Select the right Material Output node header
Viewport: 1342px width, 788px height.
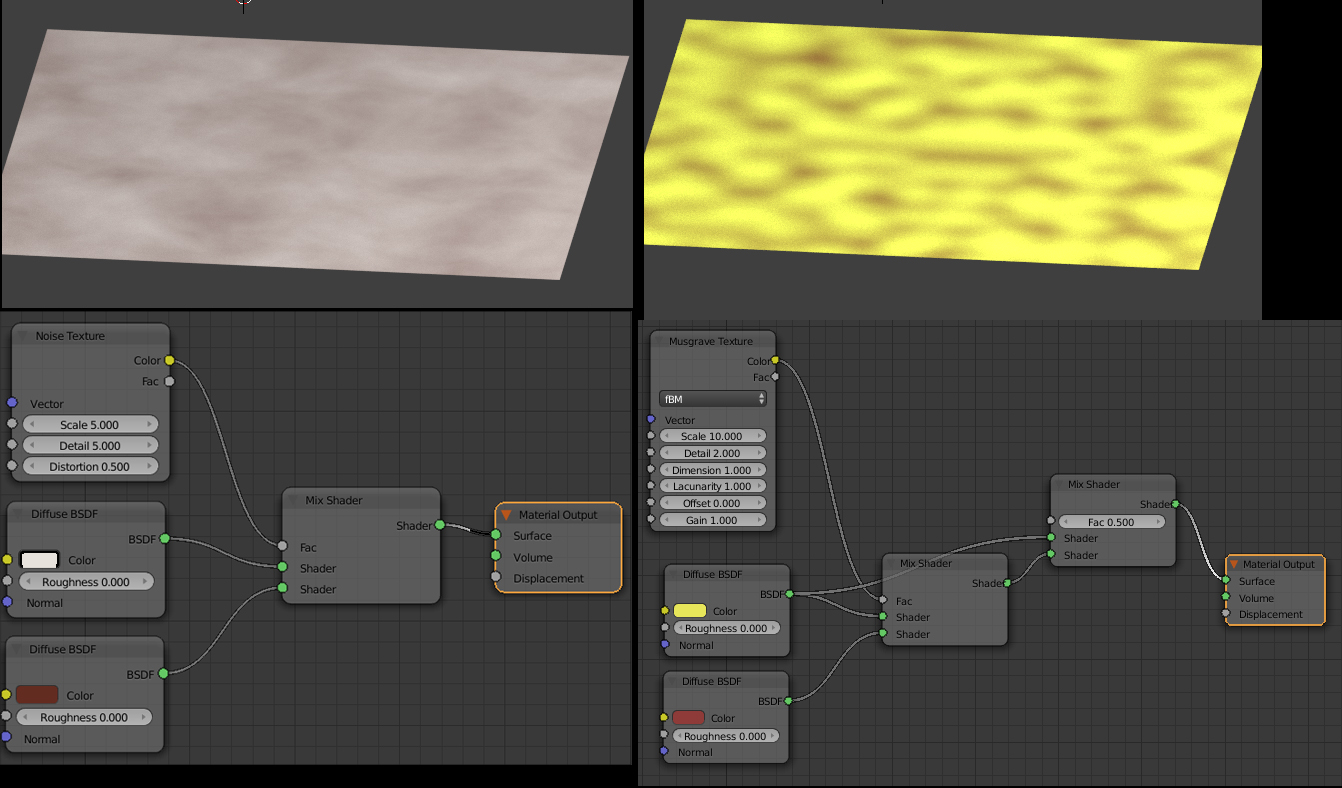click(x=1275, y=564)
